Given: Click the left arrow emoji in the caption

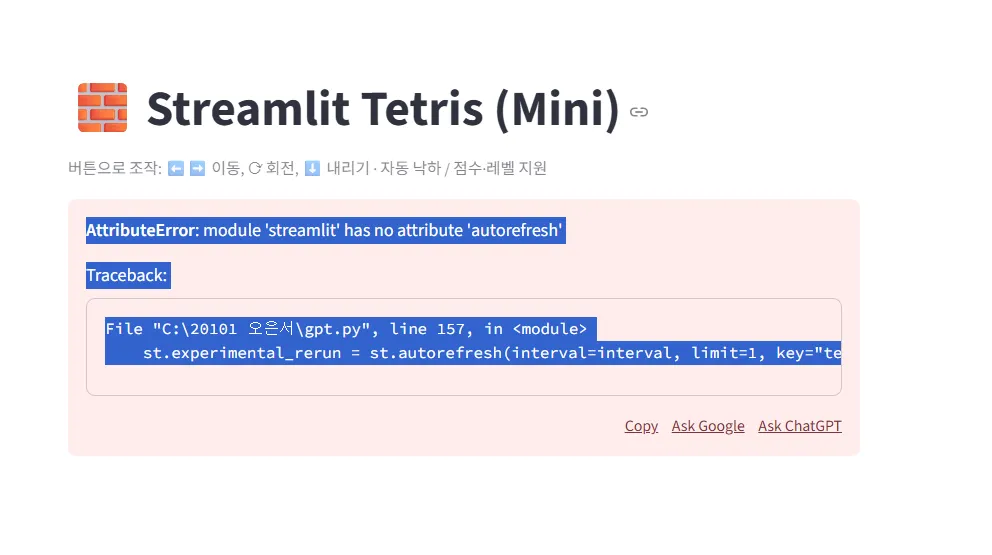Looking at the screenshot, I should tap(175, 168).
